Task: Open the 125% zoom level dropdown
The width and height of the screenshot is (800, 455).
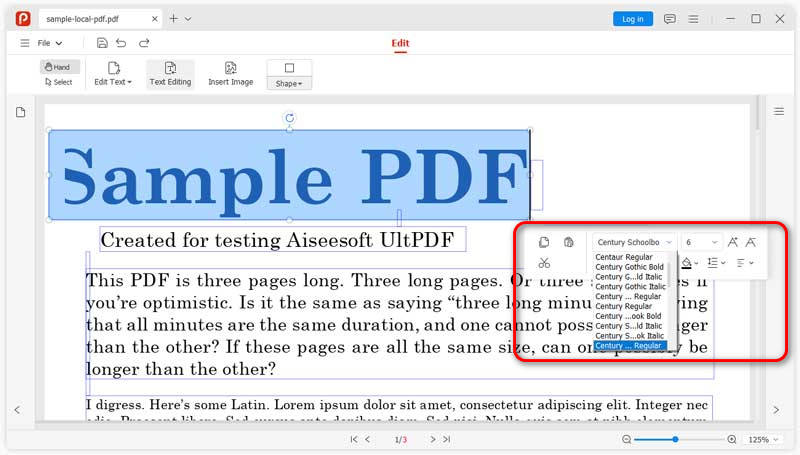Action: 764,440
